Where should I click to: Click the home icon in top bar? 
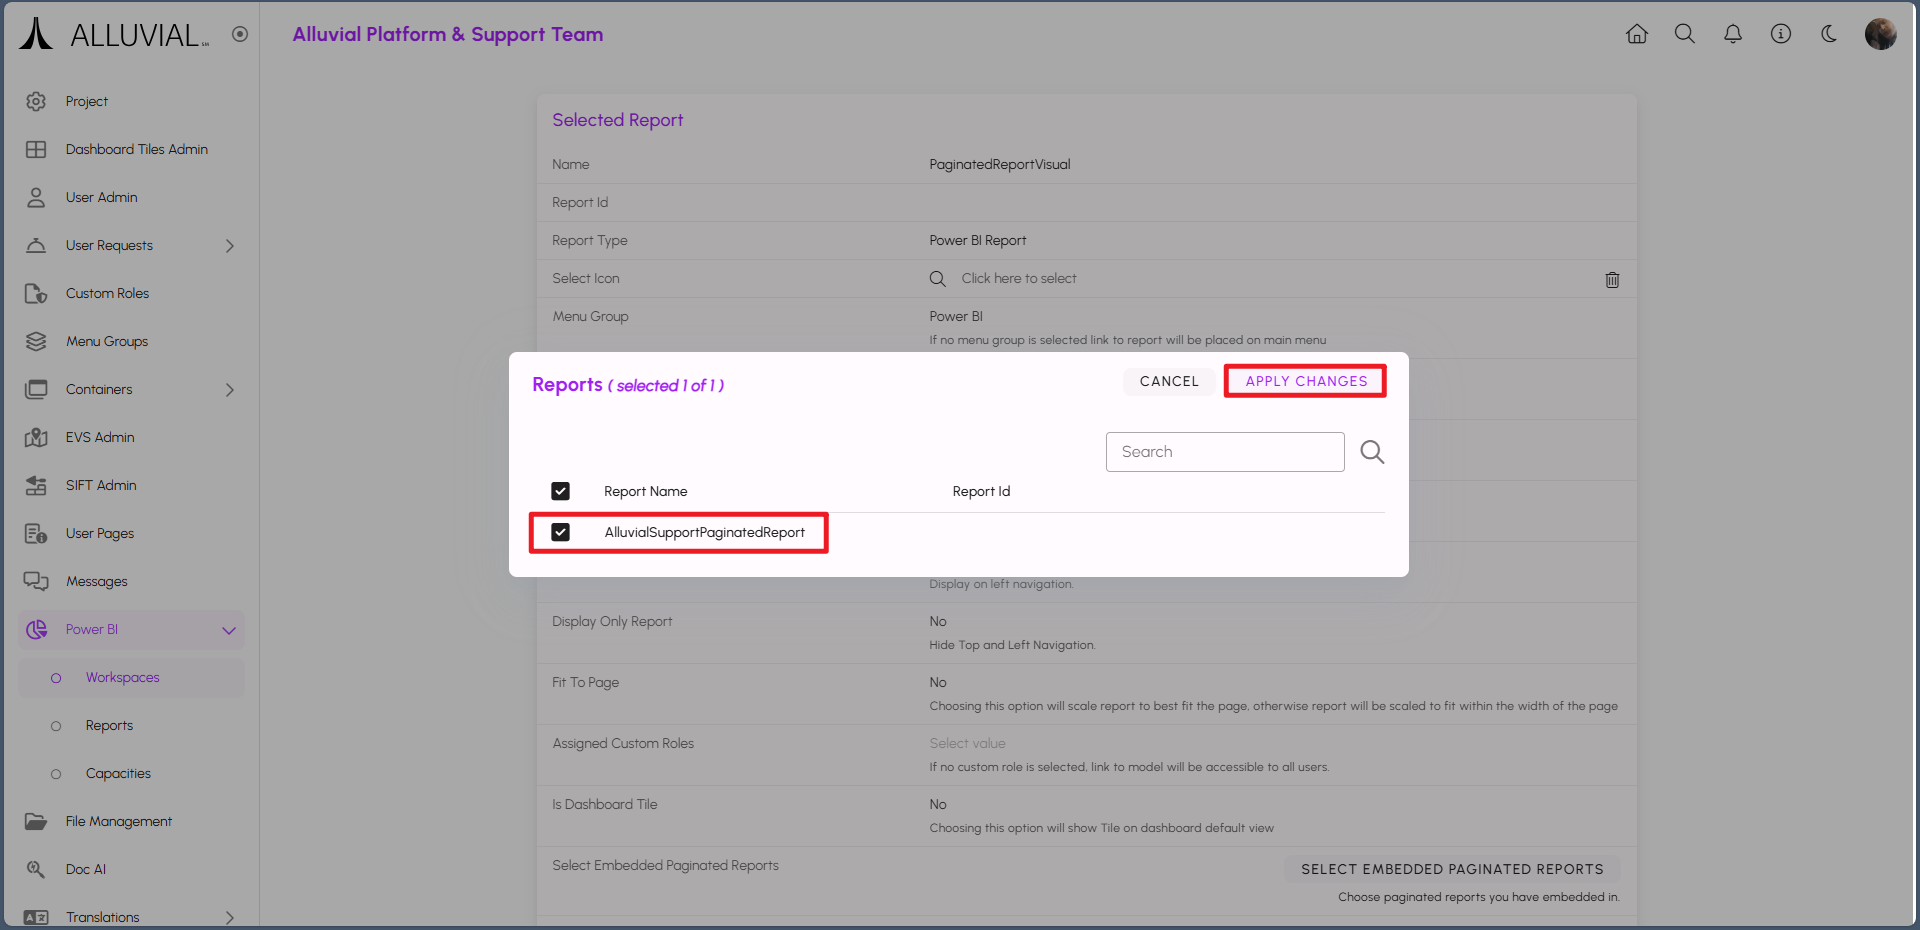1637,34
